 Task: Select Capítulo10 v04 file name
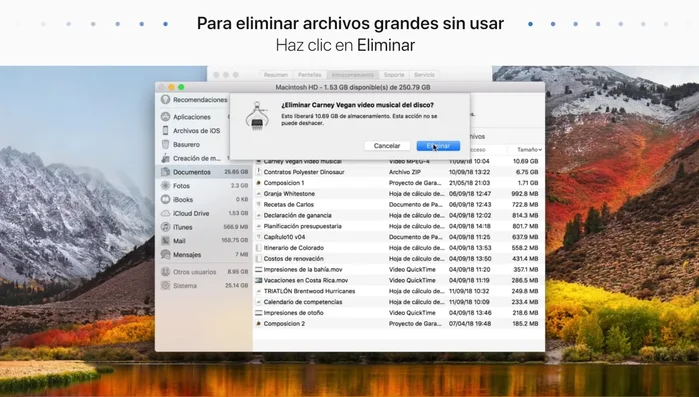point(284,237)
